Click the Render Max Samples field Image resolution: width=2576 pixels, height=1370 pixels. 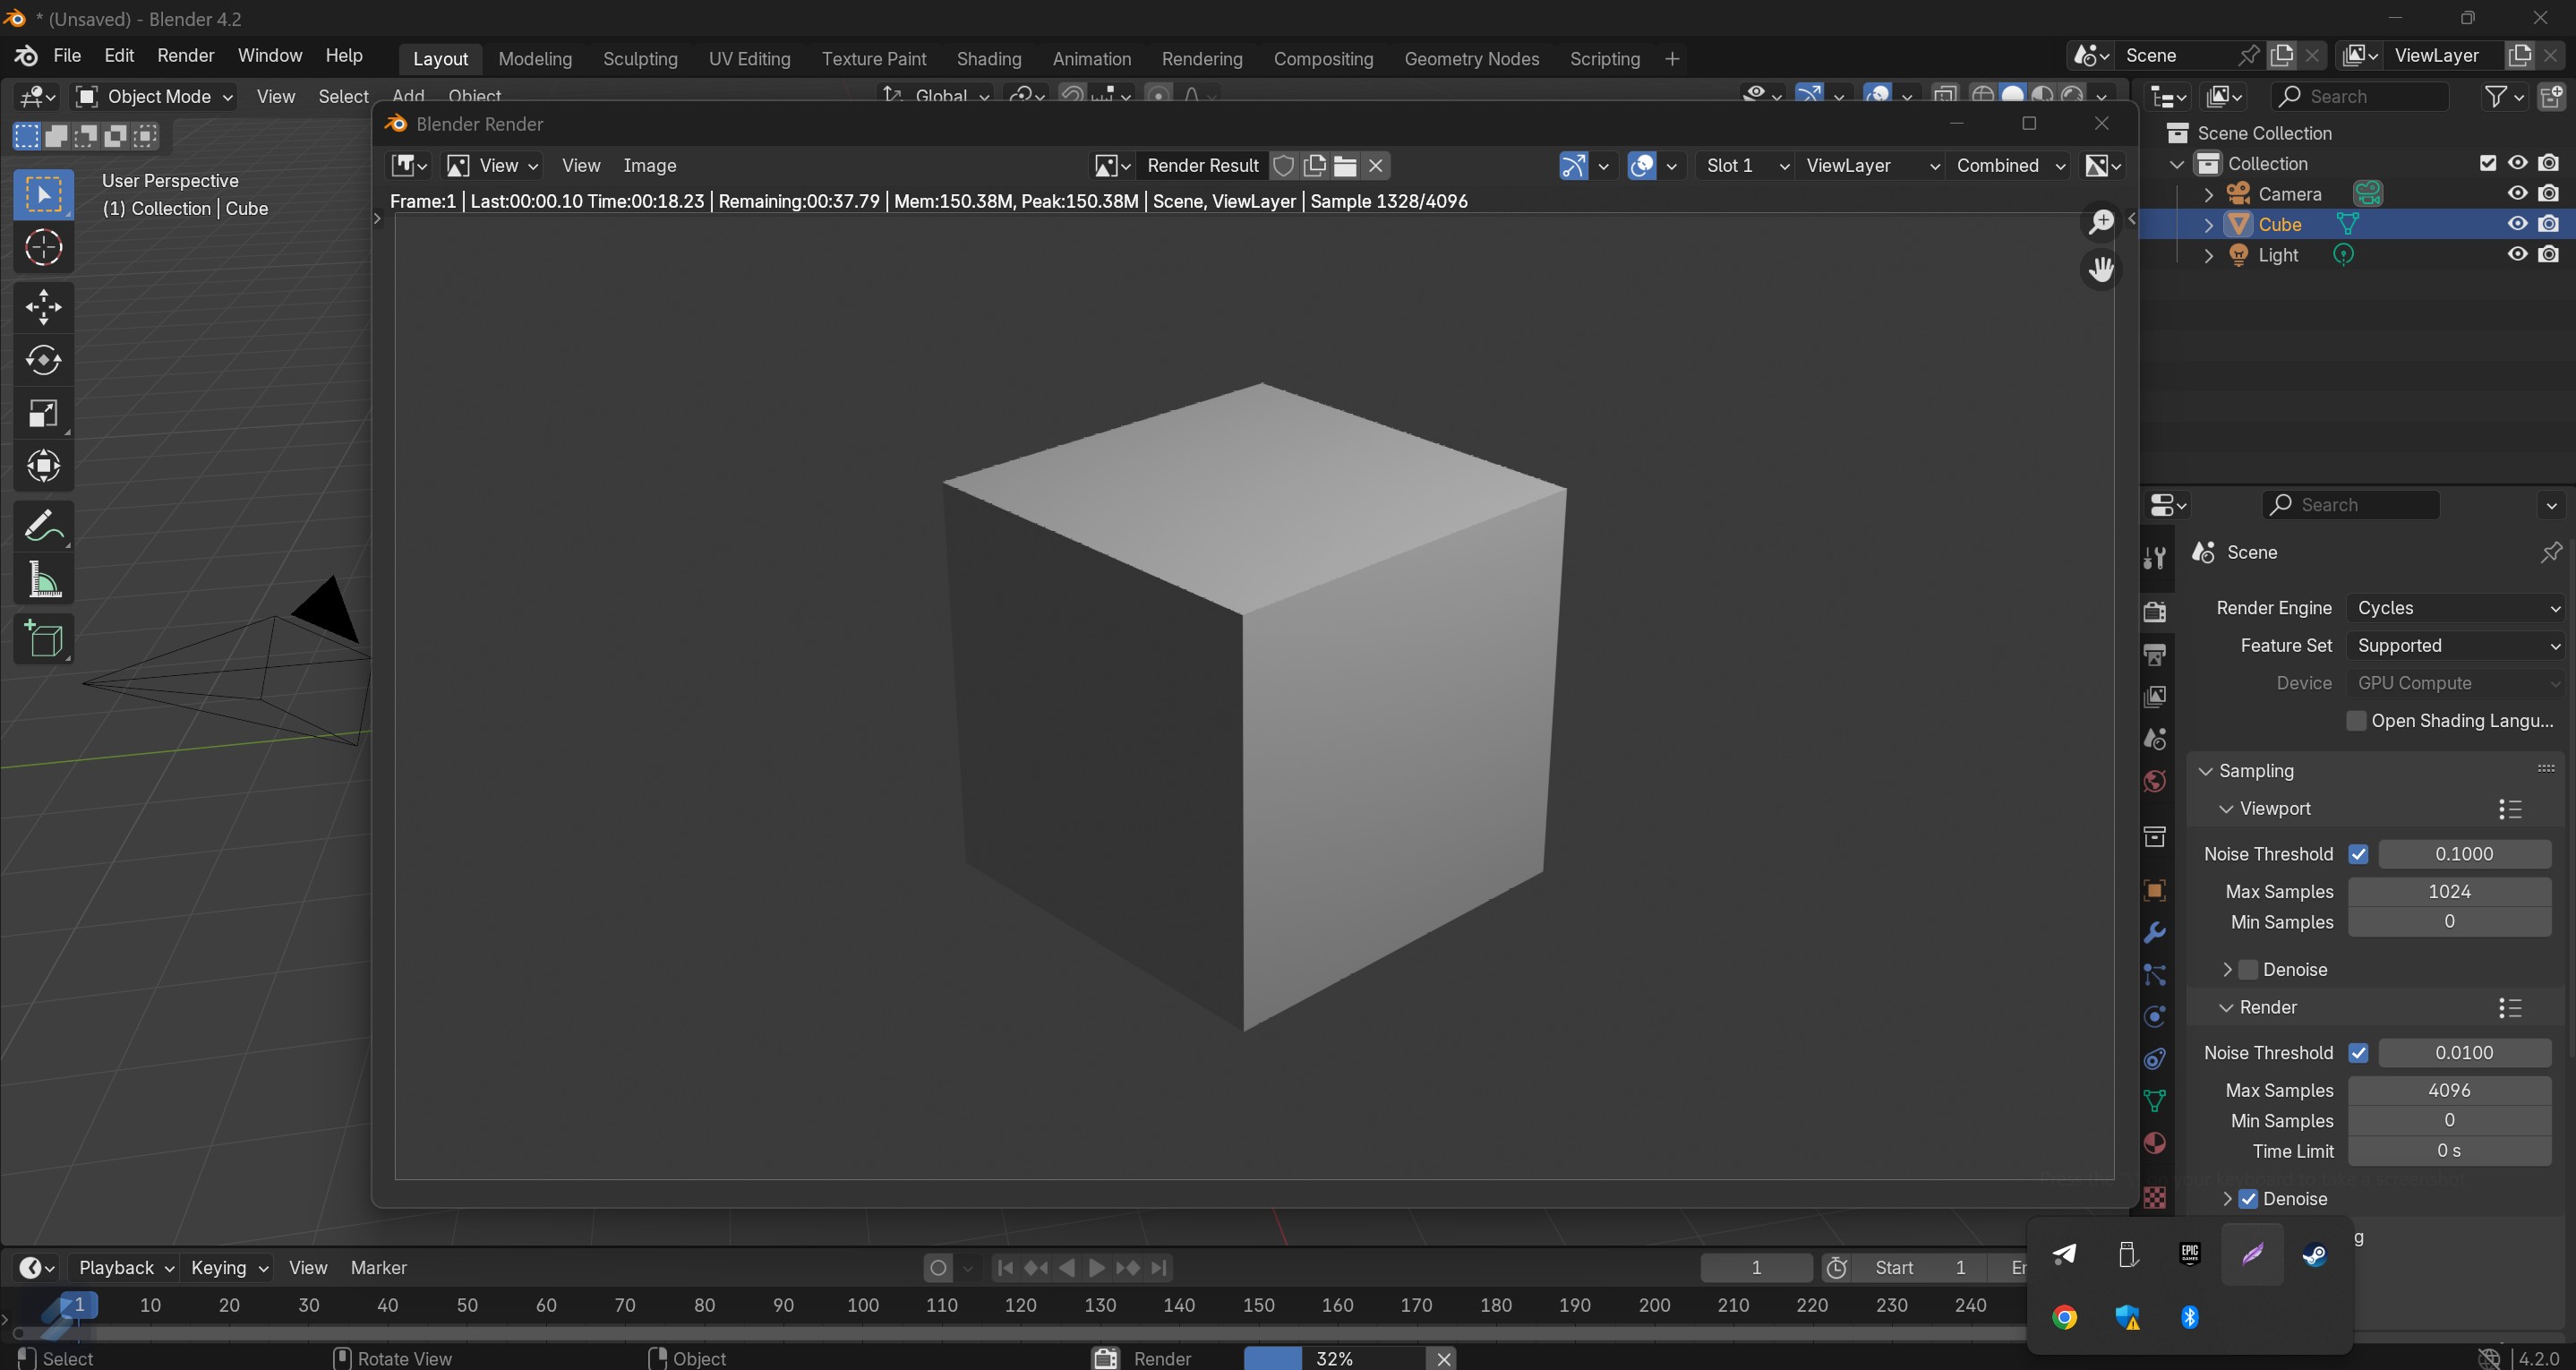point(2448,1090)
